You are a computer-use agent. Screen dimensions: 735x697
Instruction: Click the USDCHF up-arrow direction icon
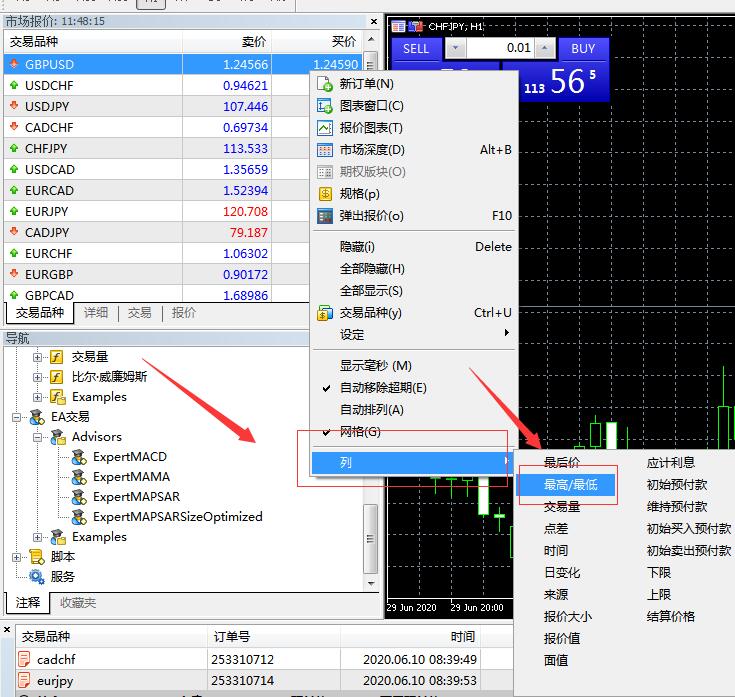click(x=14, y=85)
